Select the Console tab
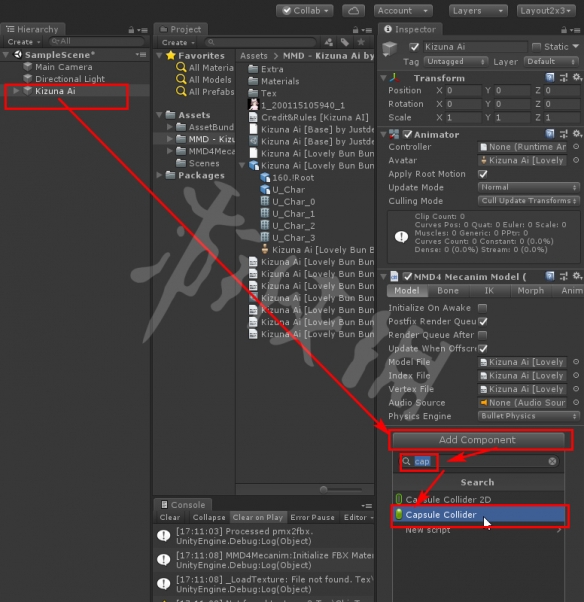Viewport: 584px width, 602px height. [183, 504]
